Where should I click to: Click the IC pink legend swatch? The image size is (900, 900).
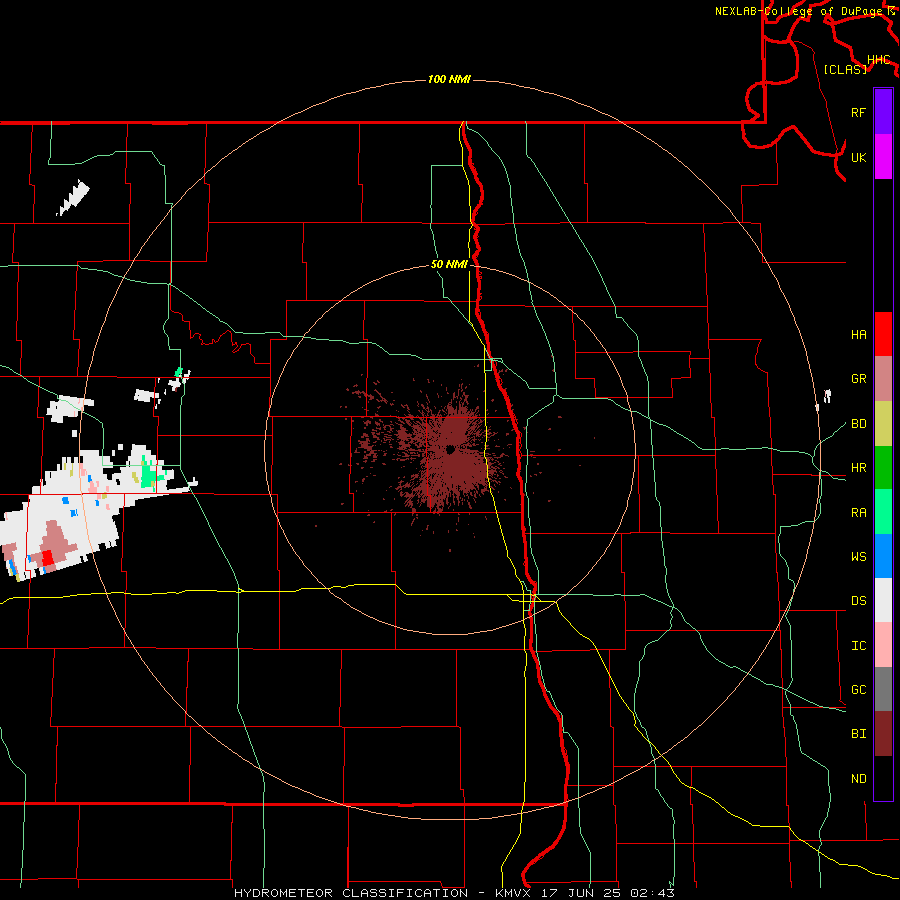click(x=883, y=645)
